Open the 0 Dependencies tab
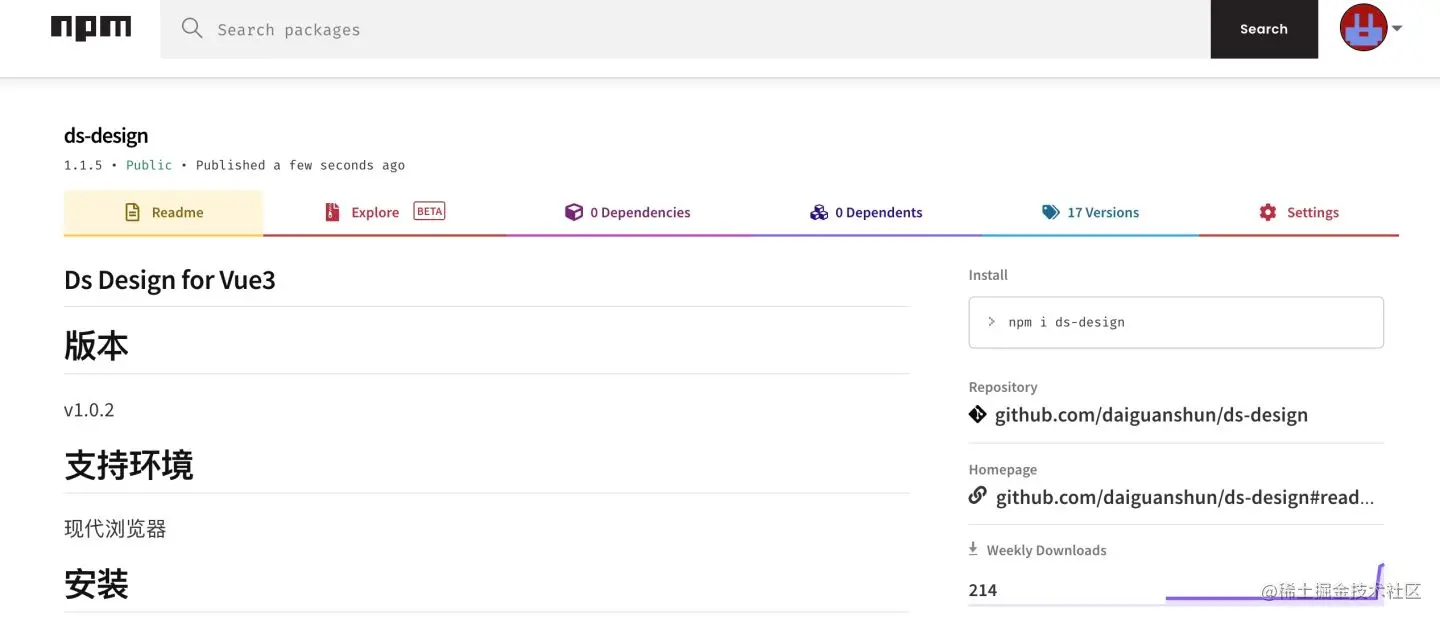 (x=628, y=213)
